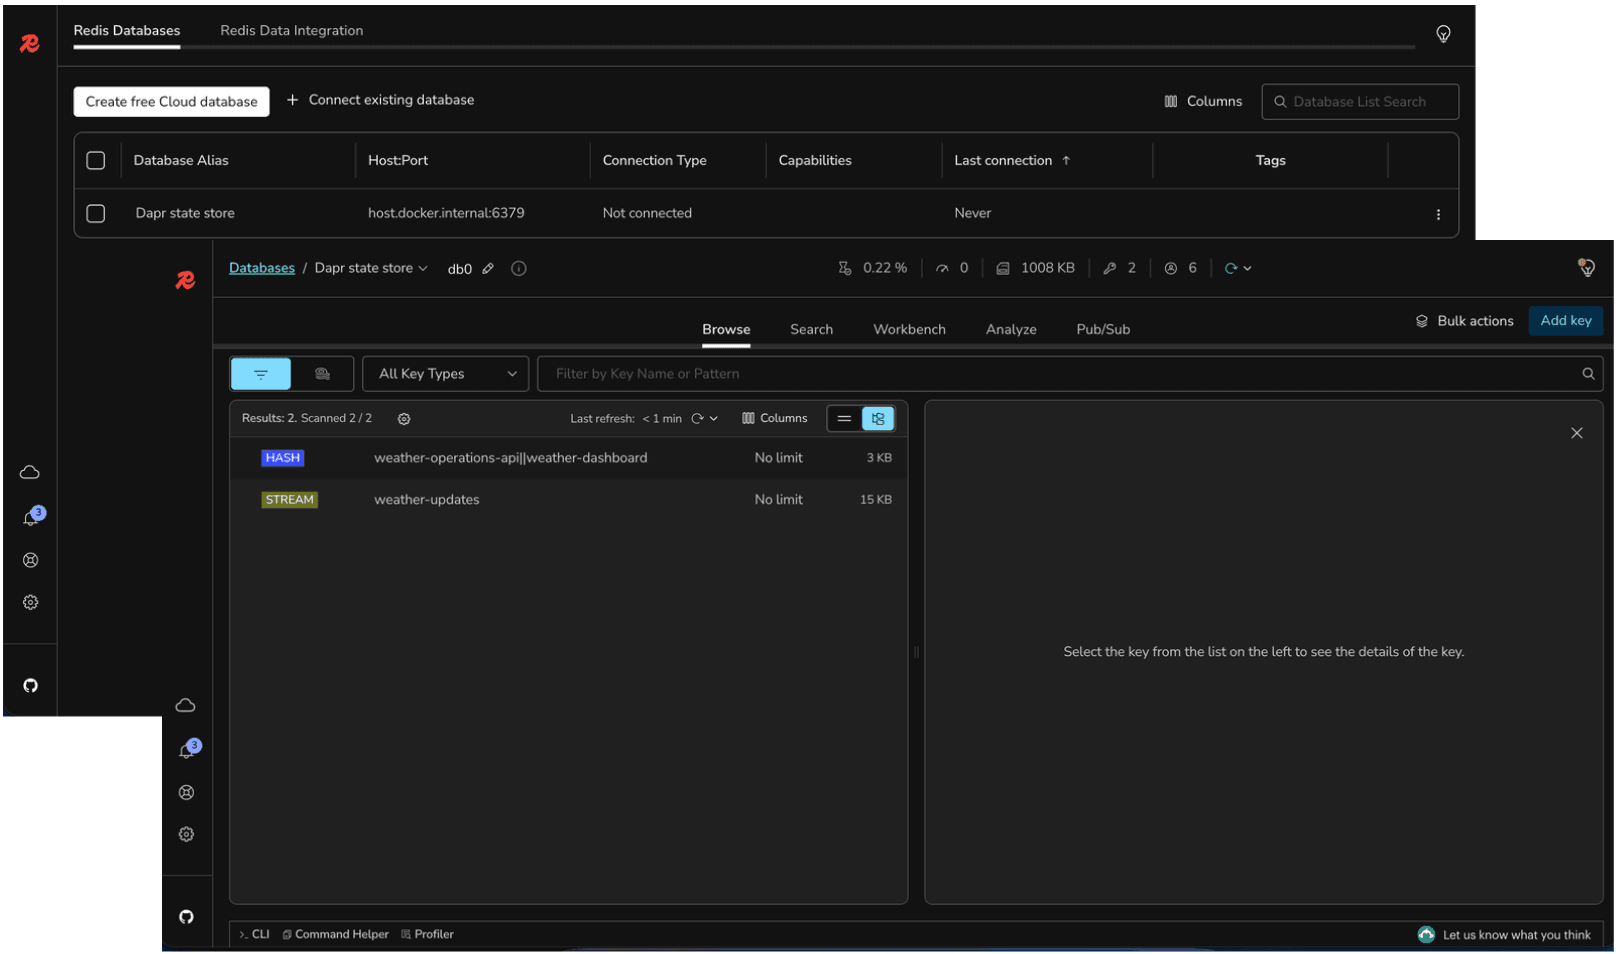The width and height of the screenshot is (1616, 954).
Task: Open the GitHub icon in the browser window sidebar
Action: [x=186, y=917]
